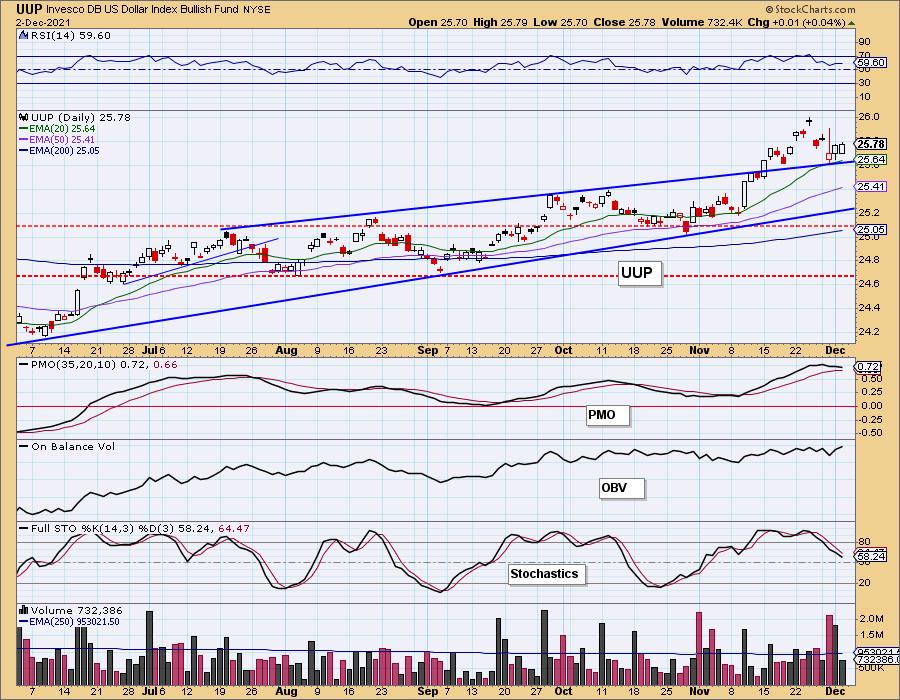Click the EMA(50) 25.41 legend text
Image resolution: width=900 pixels, height=700 pixels.
(63, 140)
